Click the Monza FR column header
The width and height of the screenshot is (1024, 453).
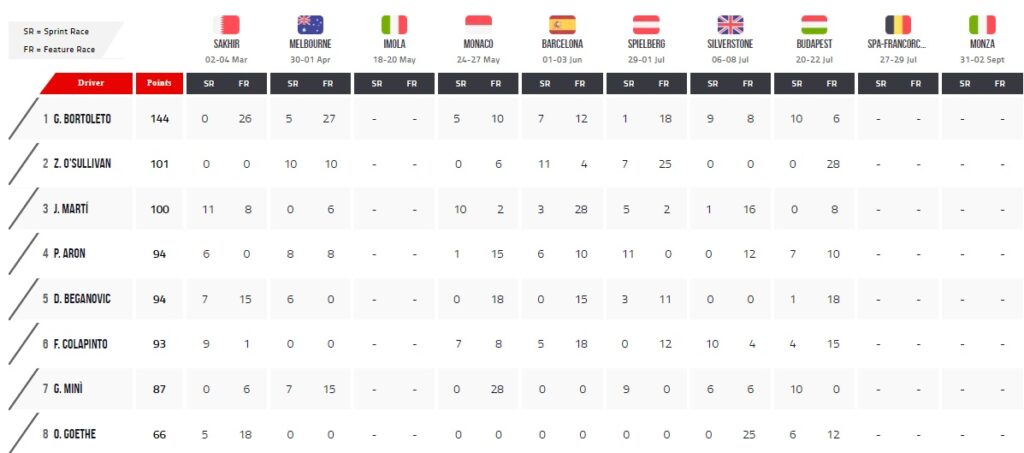coord(1000,84)
